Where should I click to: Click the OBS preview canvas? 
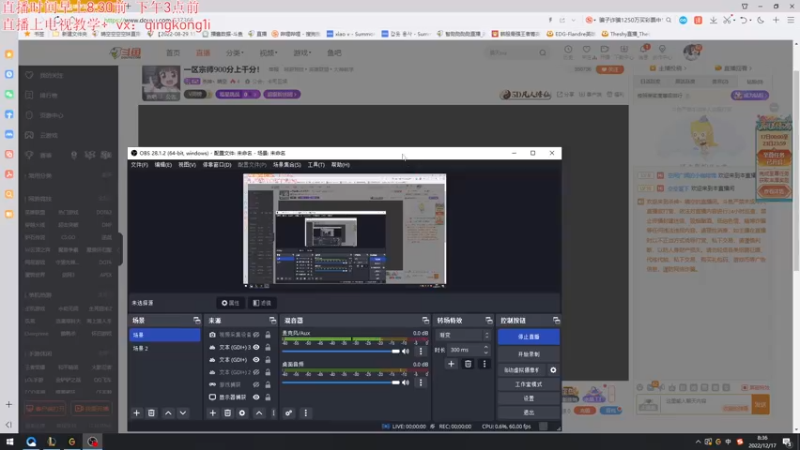(x=344, y=229)
